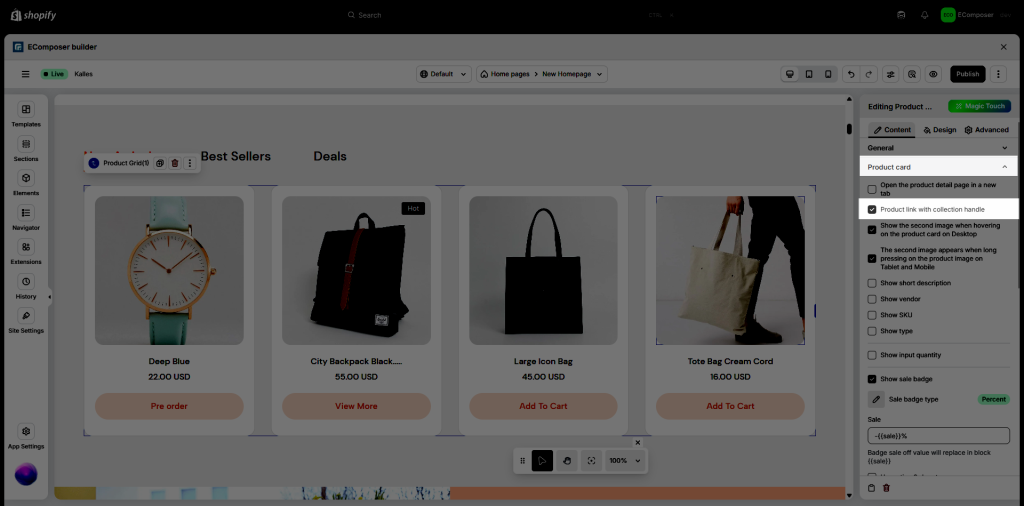Viewport: 1024px width, 506px height.
Task: Click the Sale badge text input field
Action: tap(938, 436)
